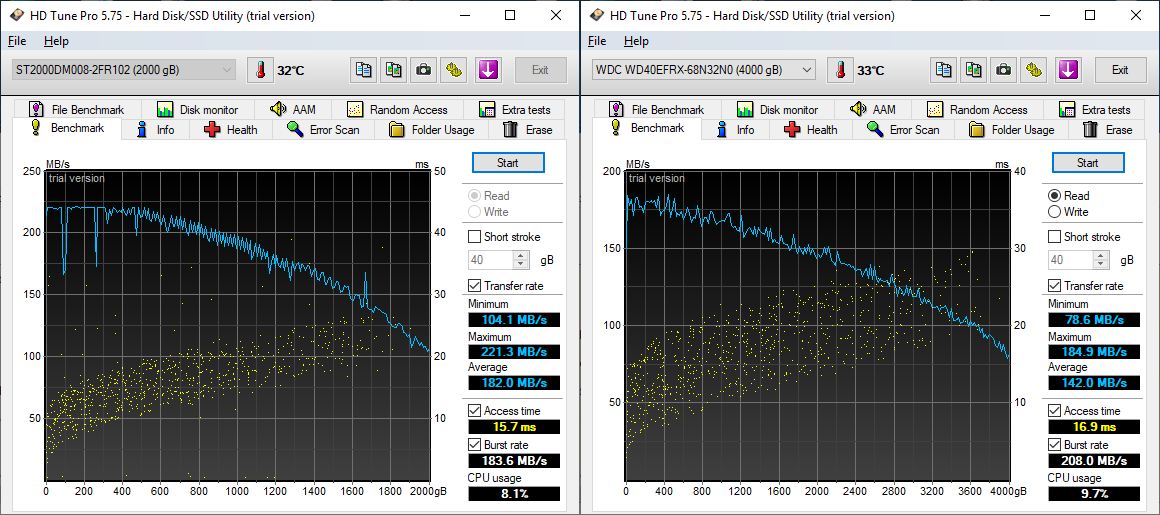The width and height of the screenshot is (1160, 515).
Task: Click Exit button in left window
Action: [x=540, y=70]
